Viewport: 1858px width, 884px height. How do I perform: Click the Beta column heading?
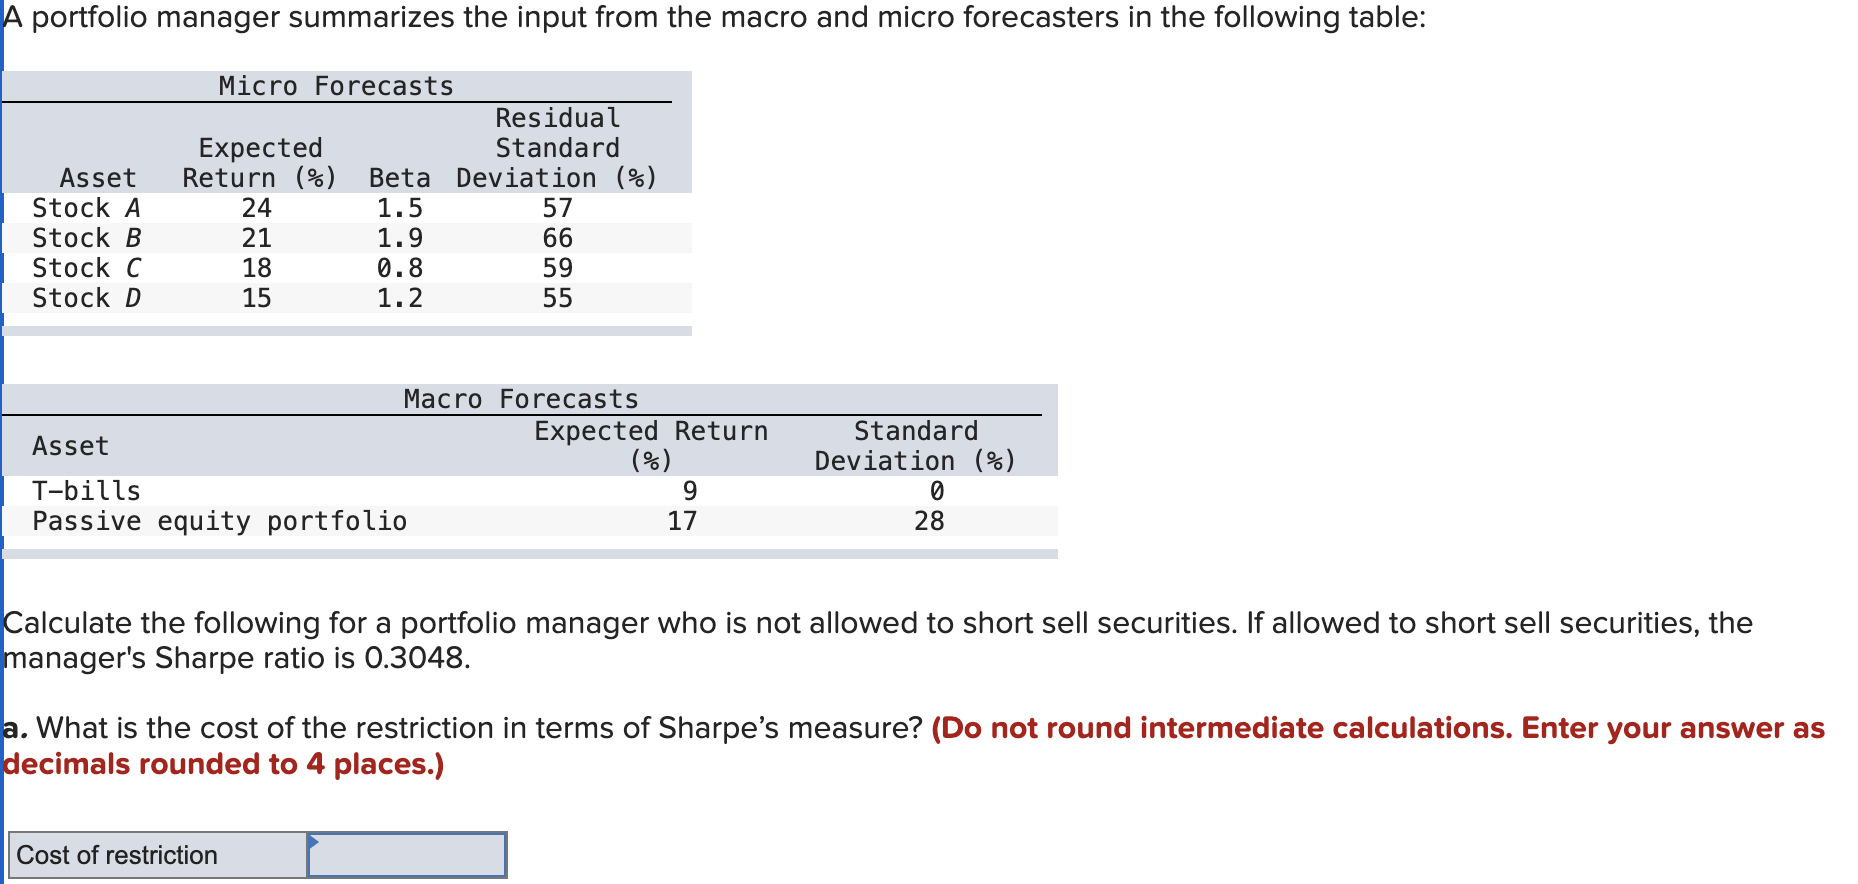tap(398, 177)
